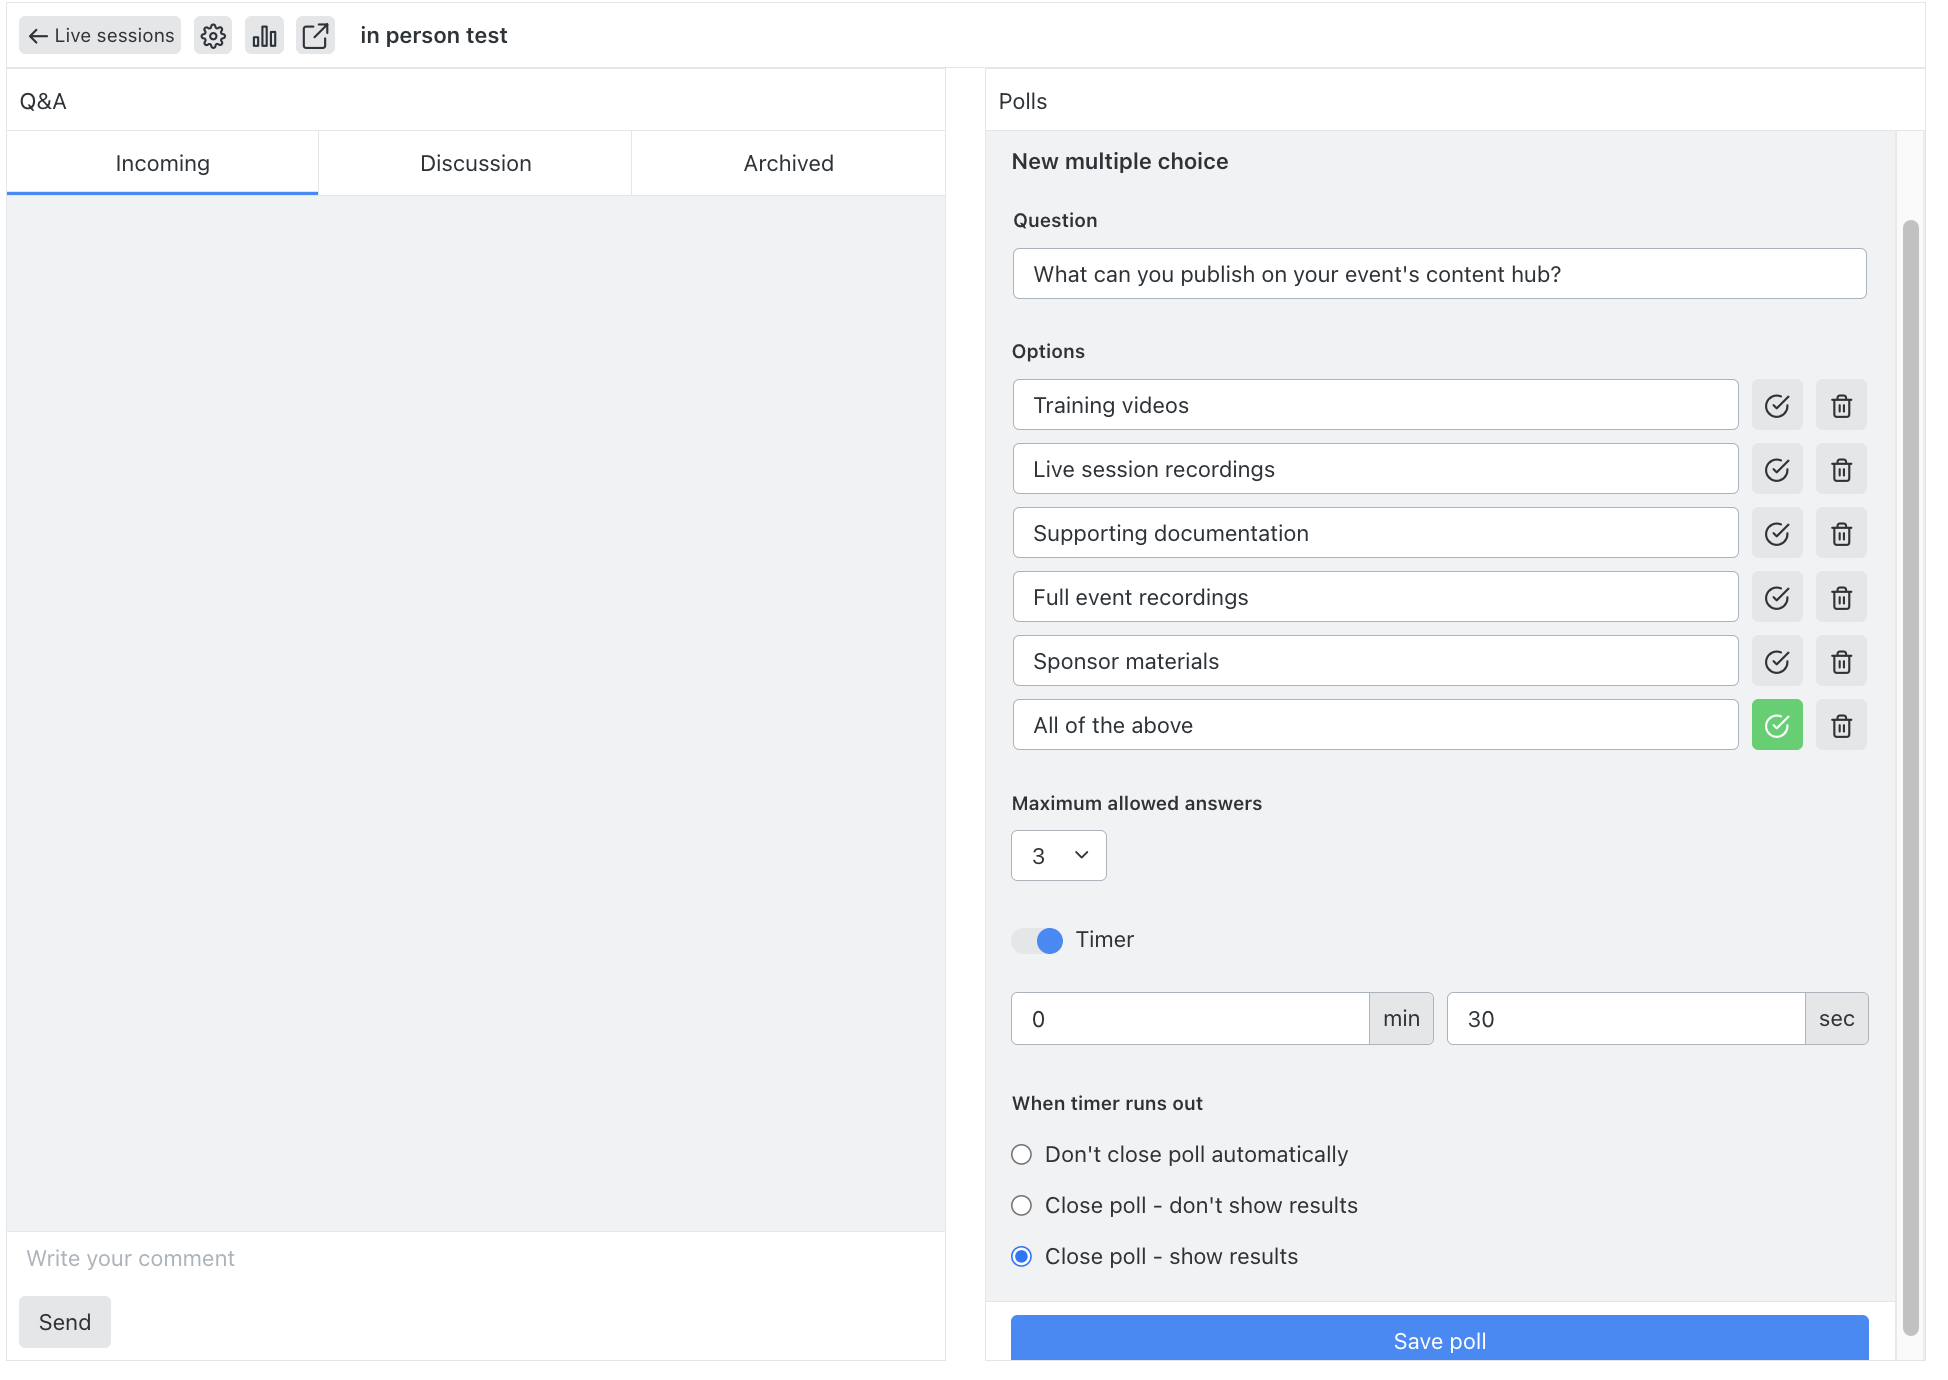Open the Maximum allowed answers dropdown
Image resolution: width=1948 pixels, height=1380 pixels.
(1058, 855)
